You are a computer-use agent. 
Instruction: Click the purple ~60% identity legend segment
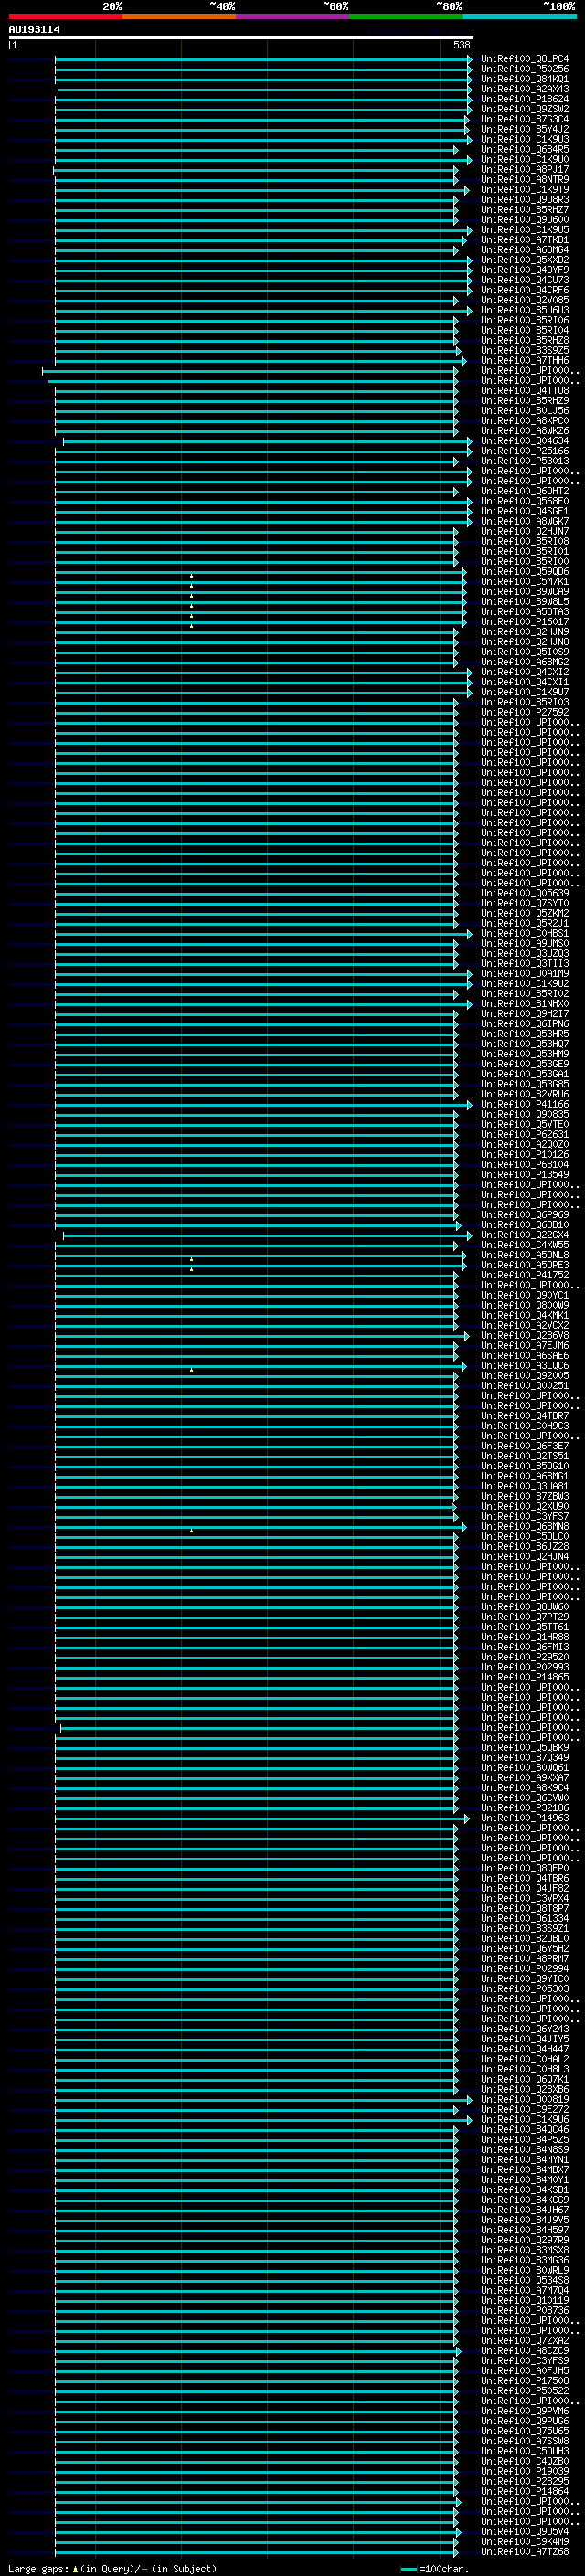tap(292, 16)
